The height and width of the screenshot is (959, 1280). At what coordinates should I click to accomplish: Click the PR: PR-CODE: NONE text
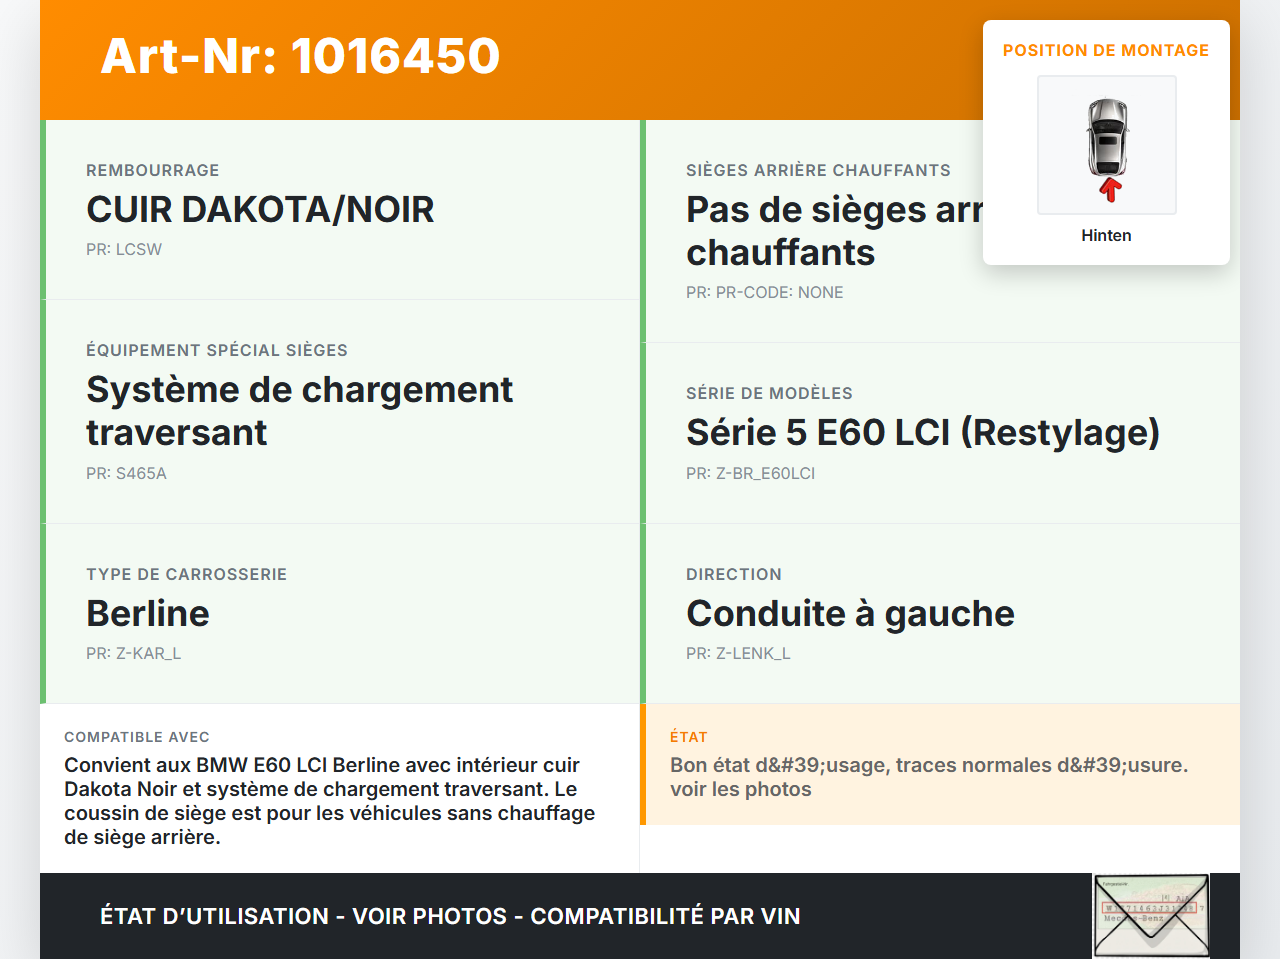point(765,292)
